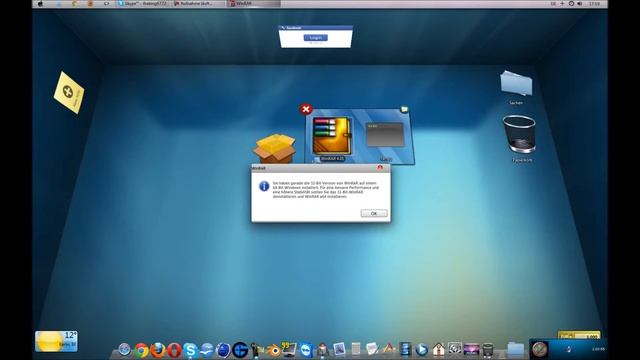Click the weather widget showing 12°

[x=56, y=341]
